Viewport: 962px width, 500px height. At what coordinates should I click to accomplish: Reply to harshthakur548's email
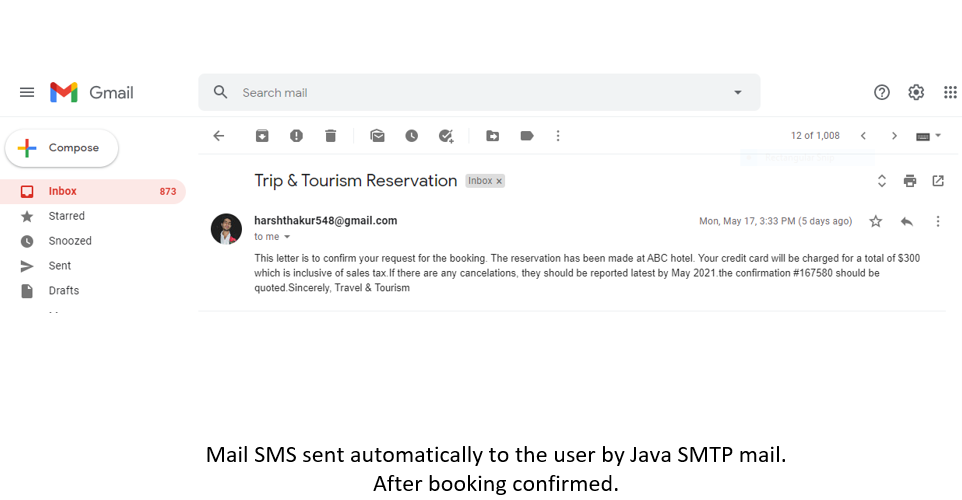click(907, 221)
